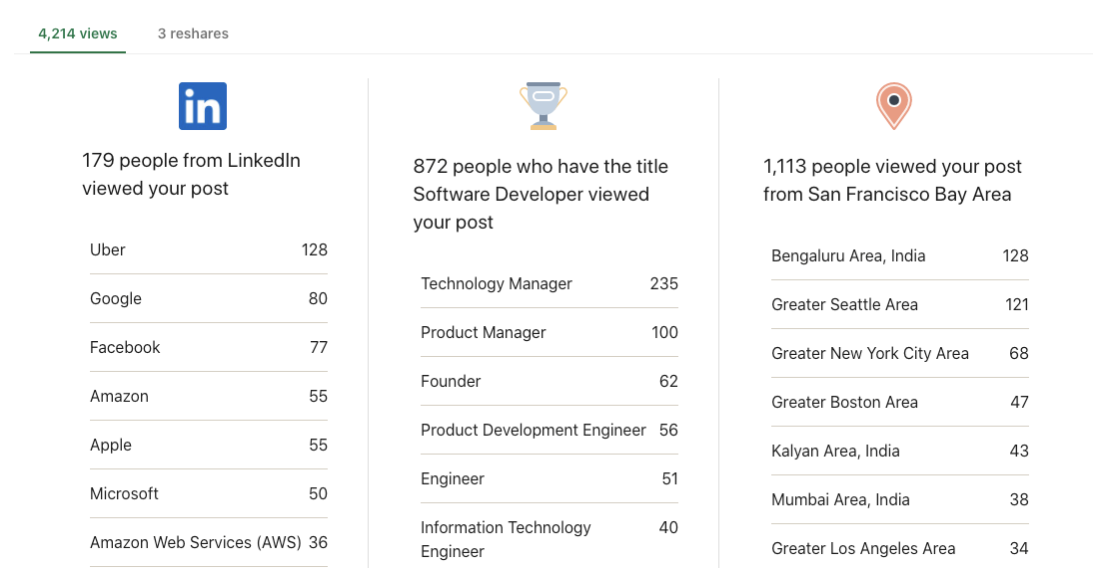
Task: Select the Mumbai Area, India entry
Action: pos(898,500)
